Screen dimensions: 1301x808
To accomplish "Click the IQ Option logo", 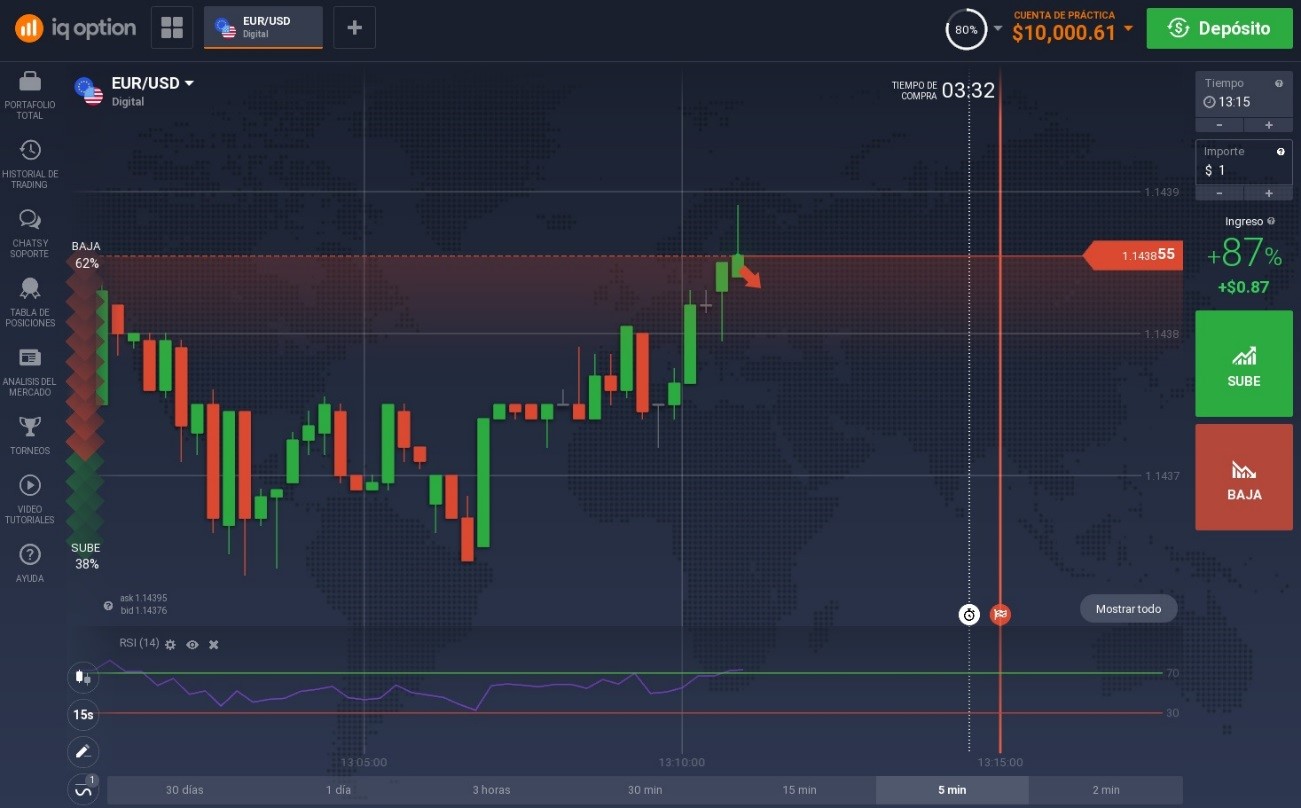I will pyautogui.click(x=75, y=28).
